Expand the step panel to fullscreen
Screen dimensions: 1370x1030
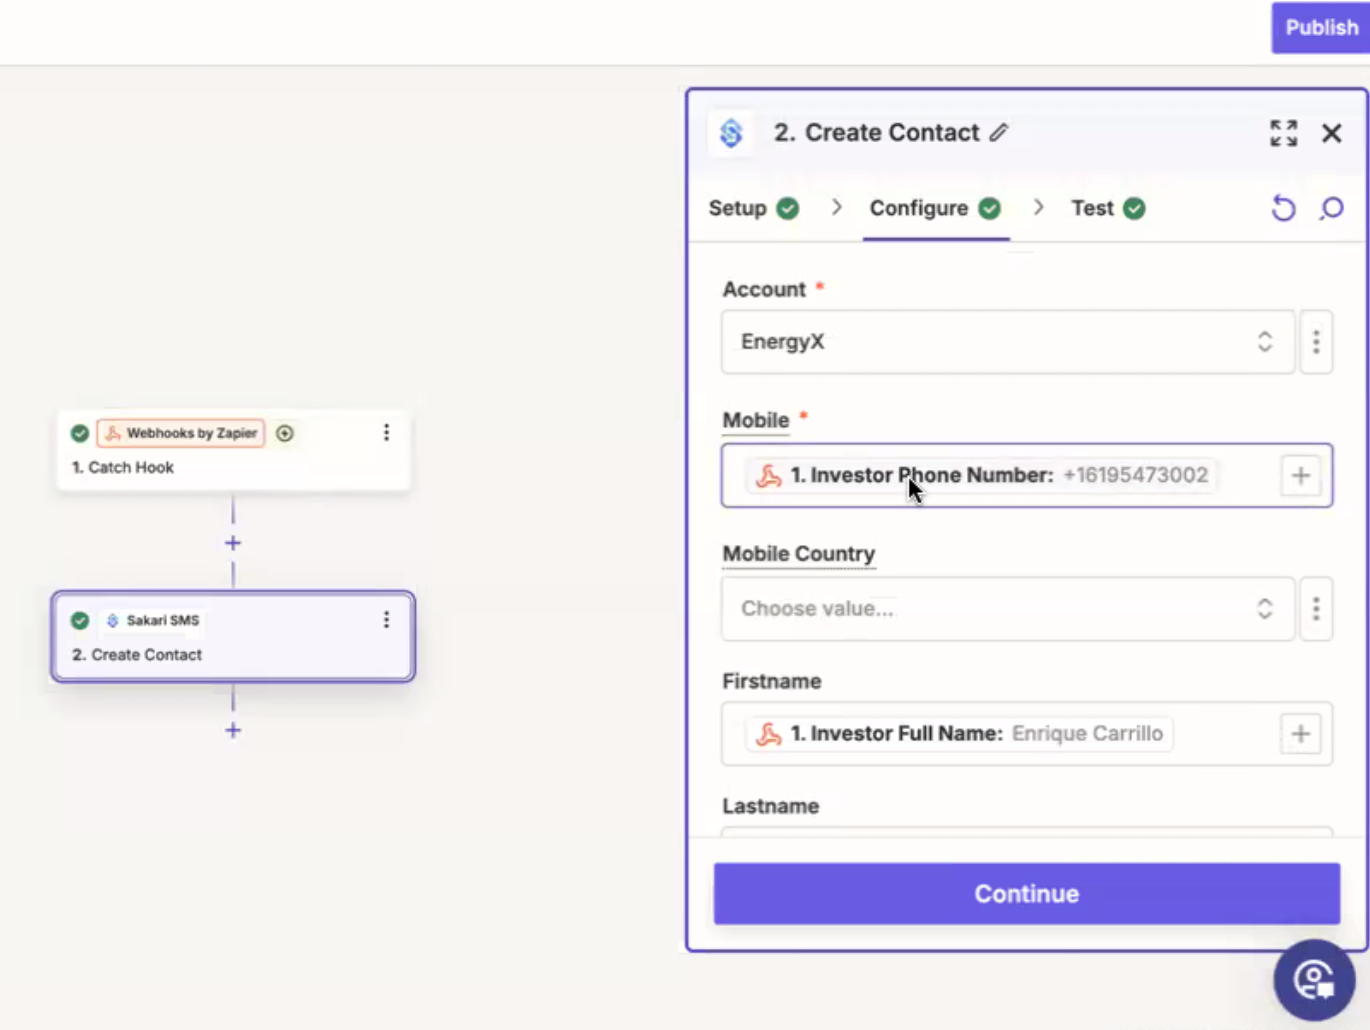click(1284, 133)
